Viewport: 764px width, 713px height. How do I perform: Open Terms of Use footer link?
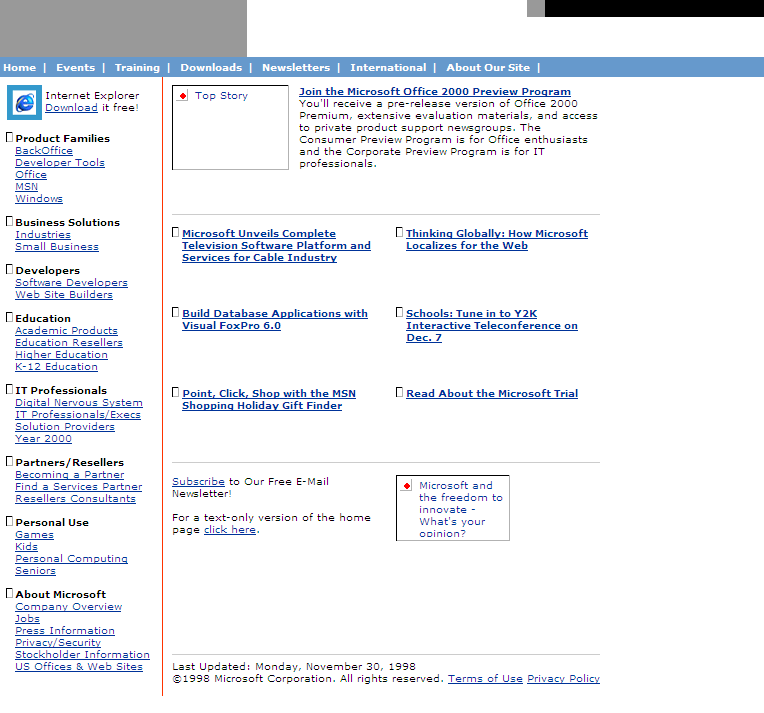tap(485, 679)
